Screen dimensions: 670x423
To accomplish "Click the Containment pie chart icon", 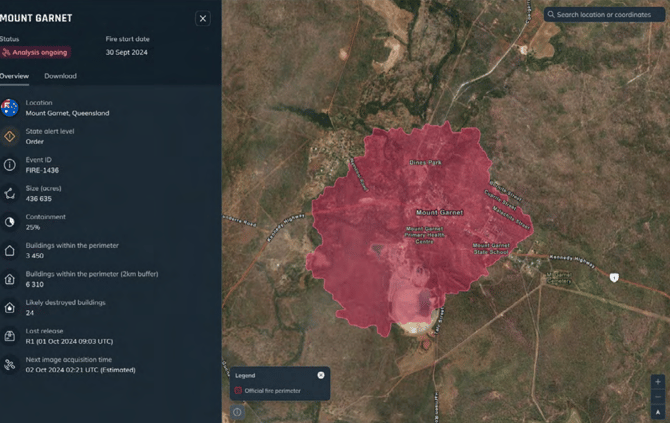I will (x=9, y=222).
